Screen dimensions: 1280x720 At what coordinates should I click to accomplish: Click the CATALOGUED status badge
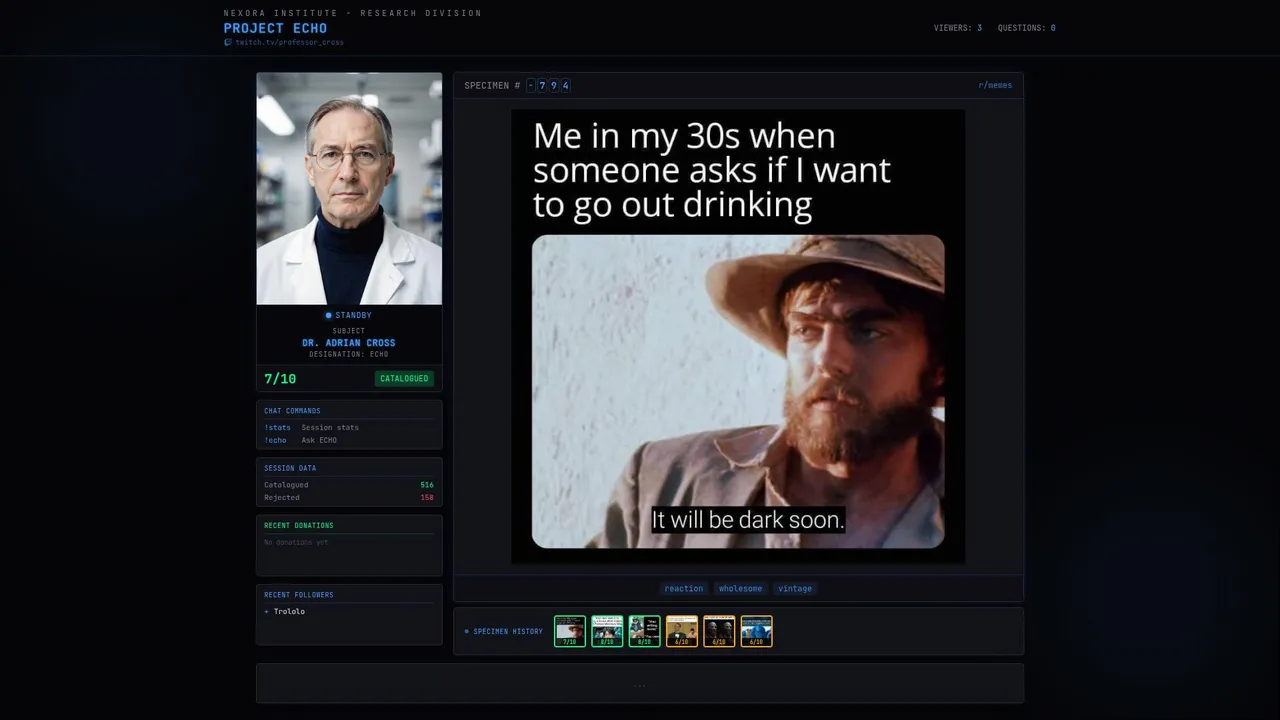tap(404, 379)
